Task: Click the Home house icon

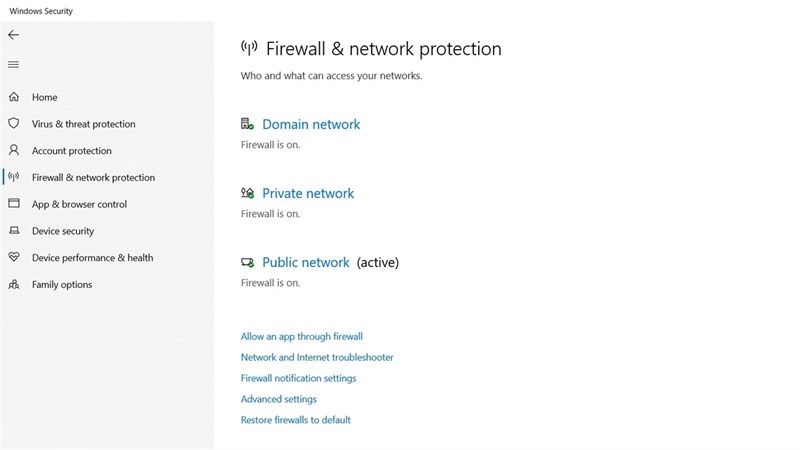Action: click(x=14, y=97)
